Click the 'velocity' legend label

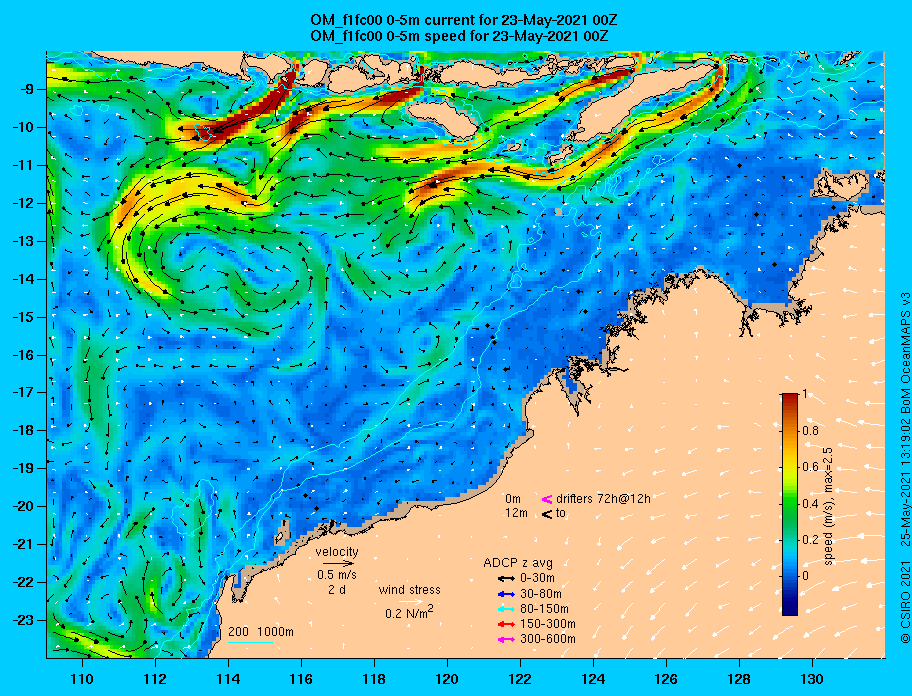(337, 551)
